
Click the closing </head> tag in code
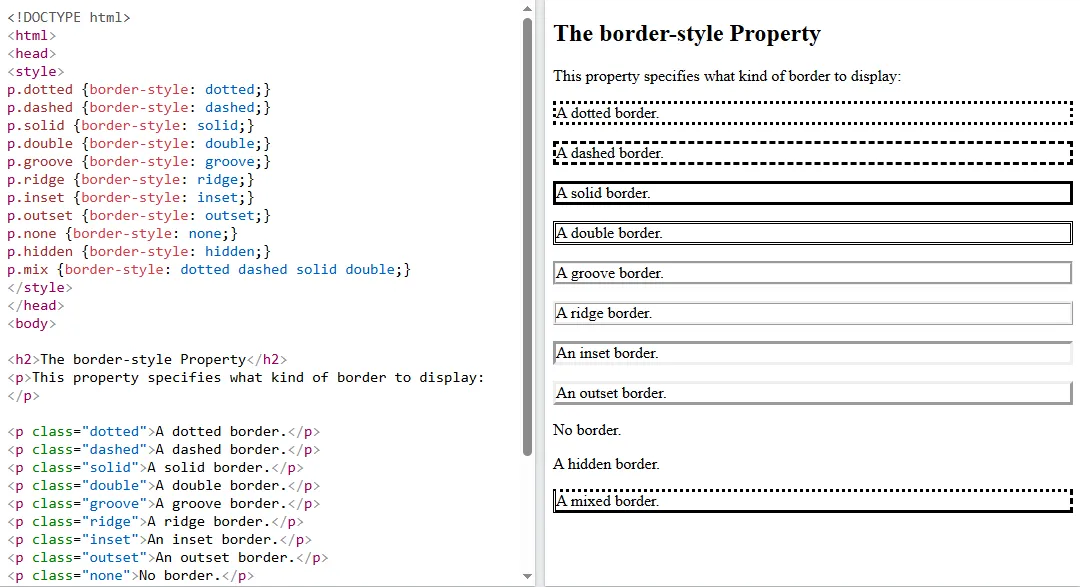click(x=37, y=305)
